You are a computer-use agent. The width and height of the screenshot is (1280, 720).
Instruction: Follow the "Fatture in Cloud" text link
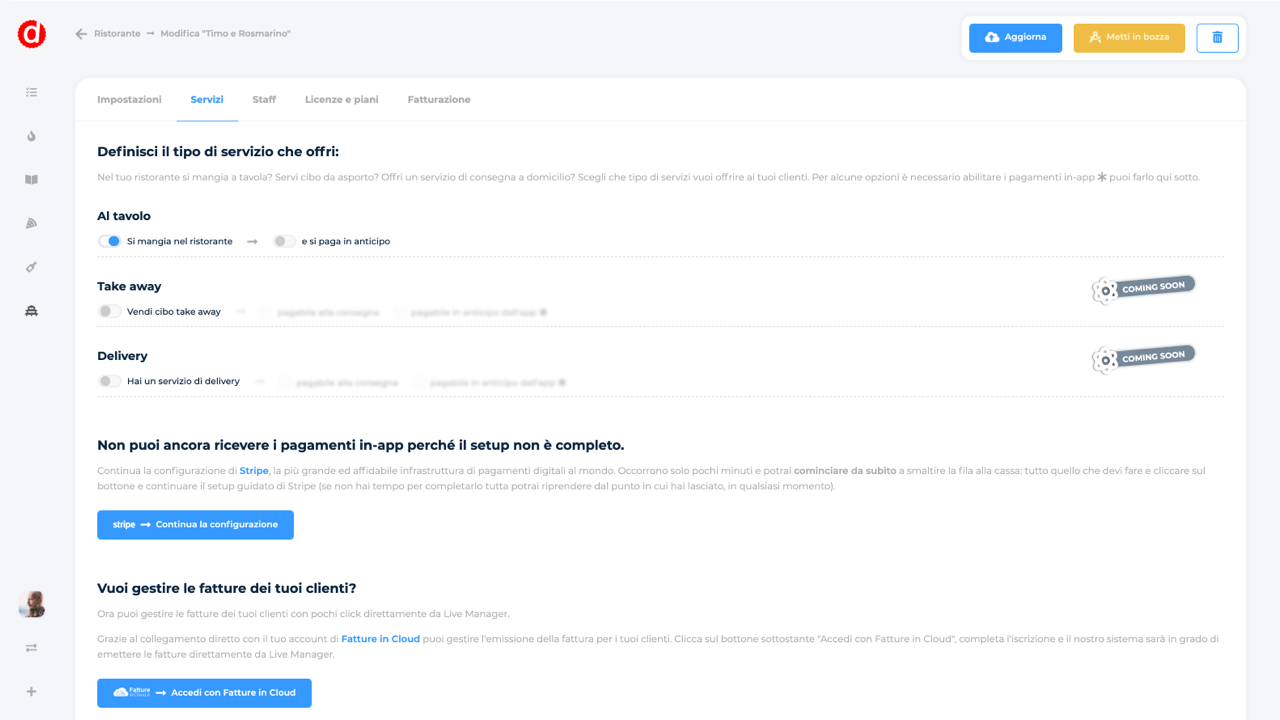[380, 639]
